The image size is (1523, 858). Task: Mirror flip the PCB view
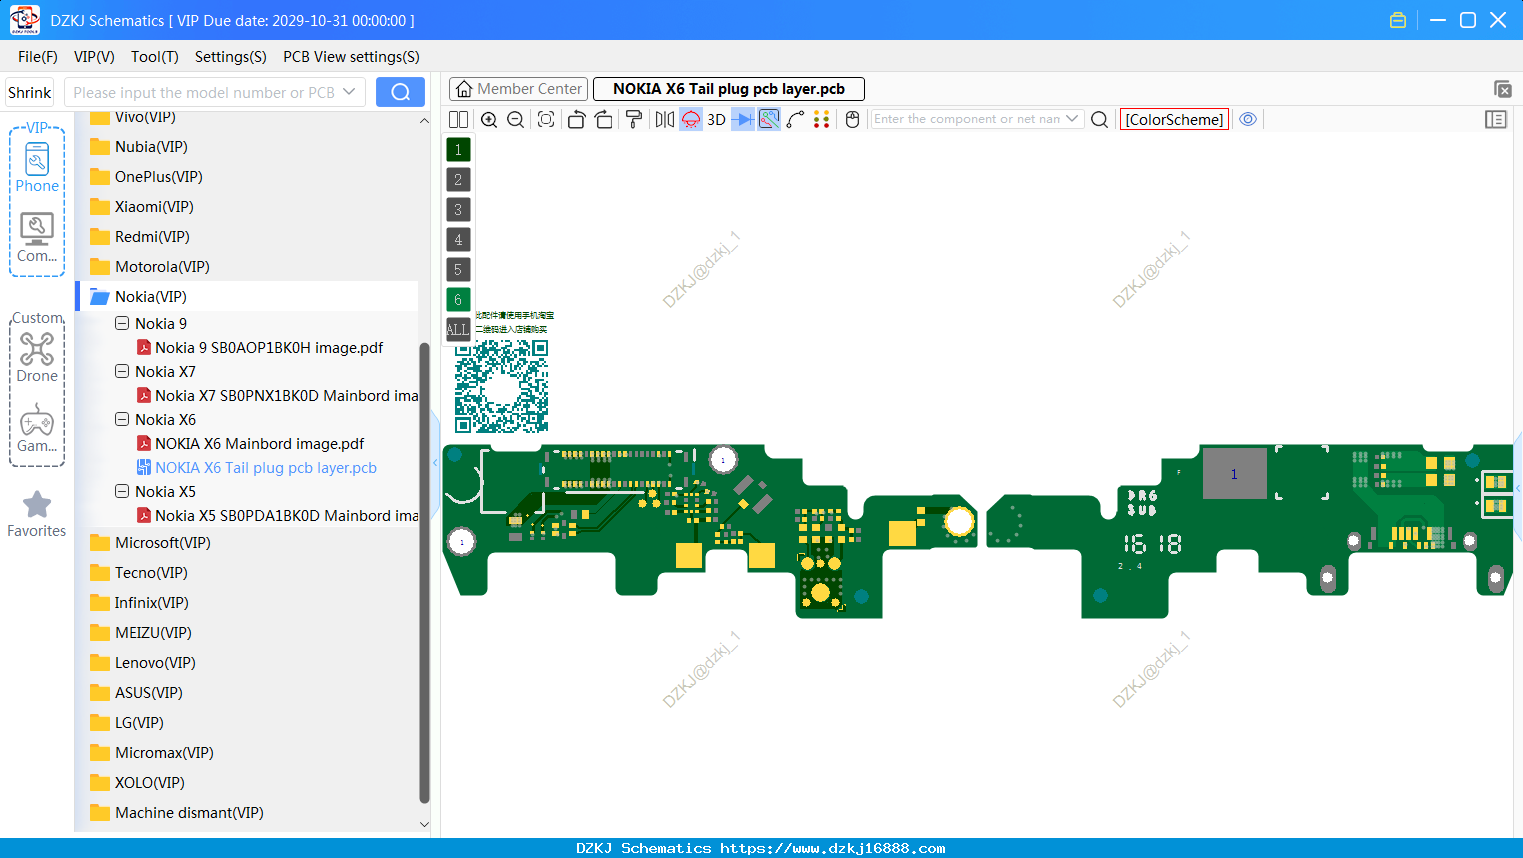pos(665,119)
